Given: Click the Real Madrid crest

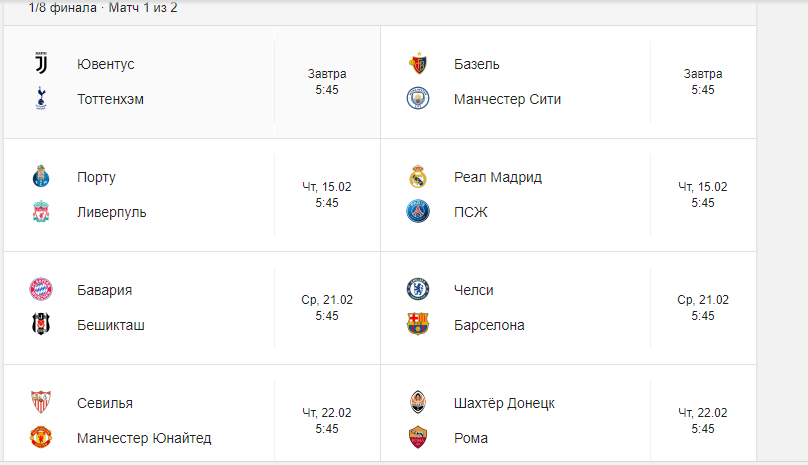Looking at the screenshot, I should point(418,177).
